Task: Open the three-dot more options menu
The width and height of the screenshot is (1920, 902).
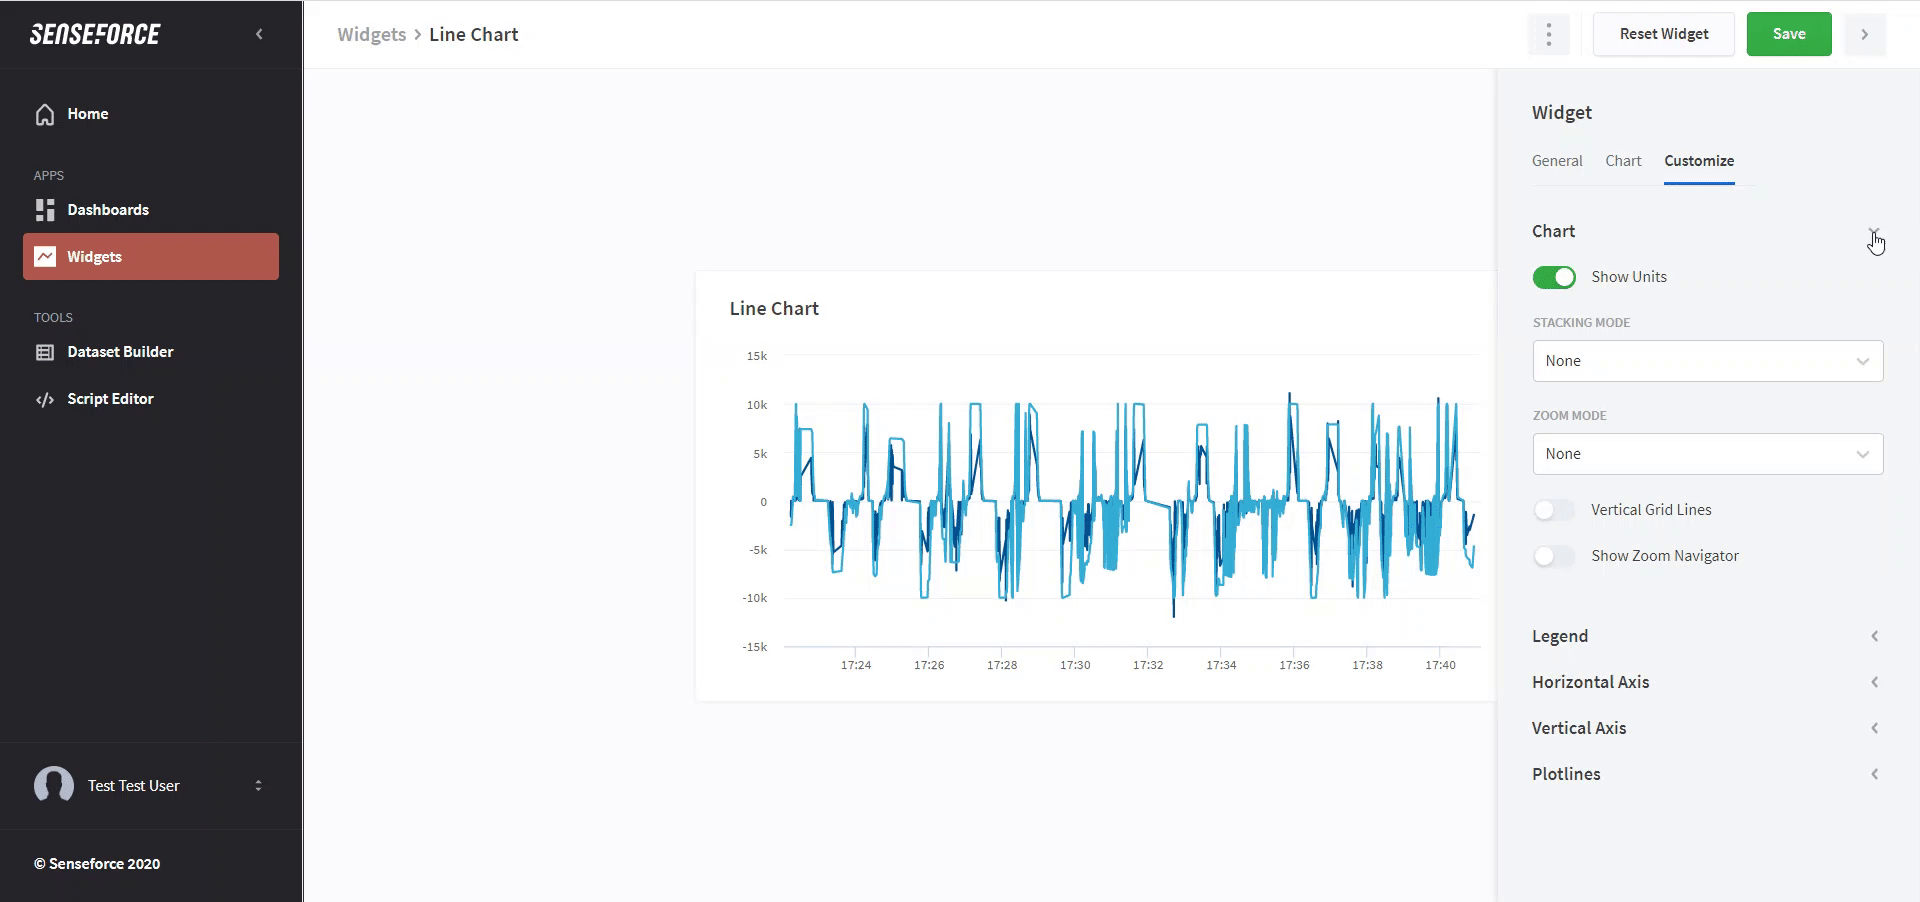Action: pyautogui.click(x=1548, y=34)
